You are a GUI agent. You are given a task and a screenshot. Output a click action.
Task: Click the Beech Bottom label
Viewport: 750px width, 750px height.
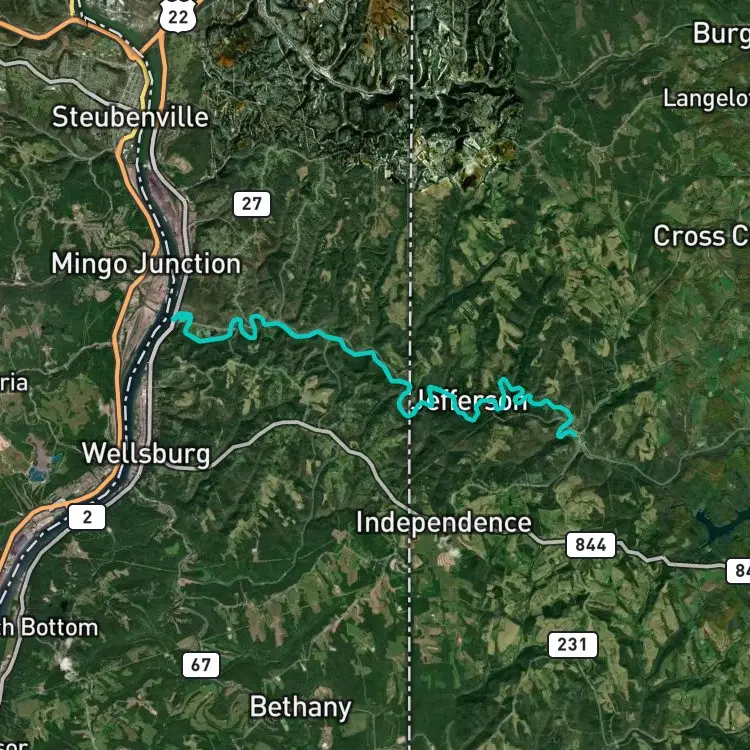(x=49, y=628)
